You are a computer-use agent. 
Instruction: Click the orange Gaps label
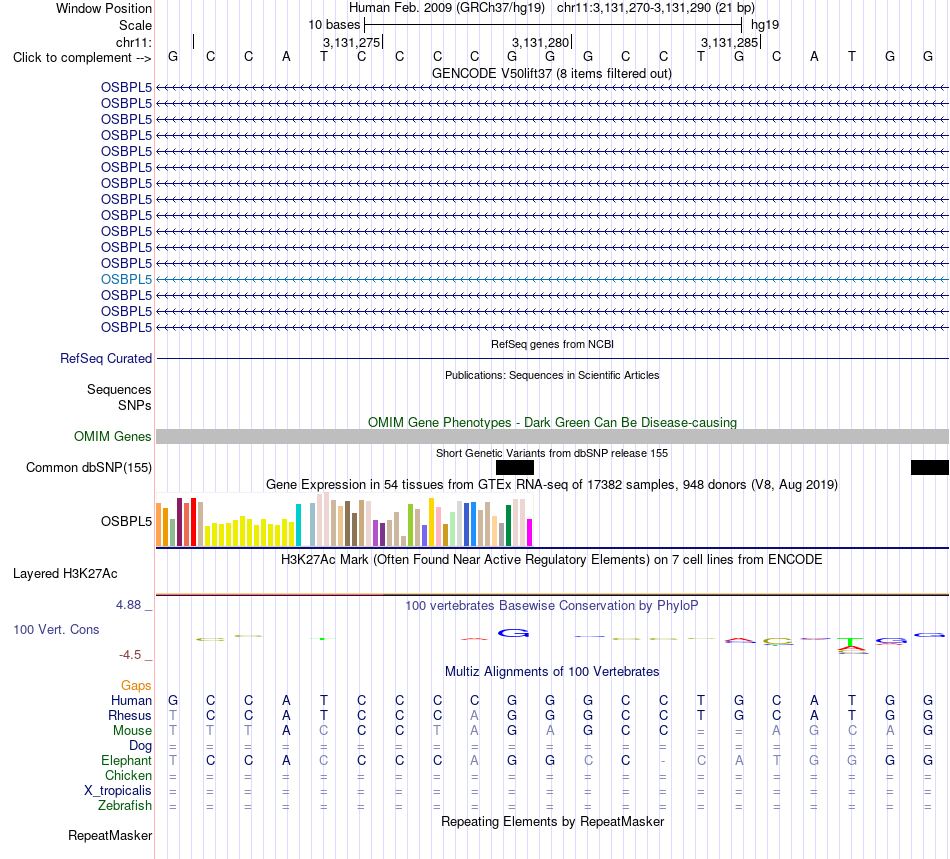(136, 685)
